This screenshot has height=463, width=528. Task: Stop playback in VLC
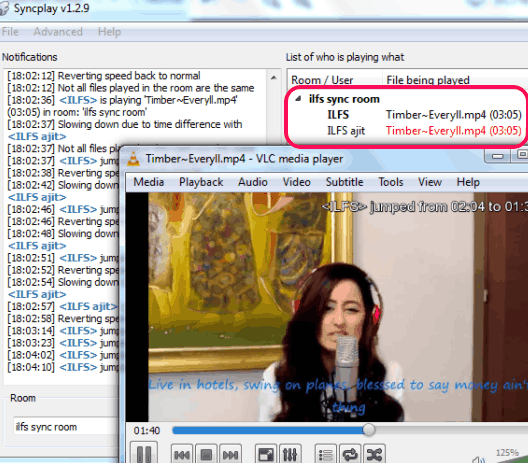[206, 455]
